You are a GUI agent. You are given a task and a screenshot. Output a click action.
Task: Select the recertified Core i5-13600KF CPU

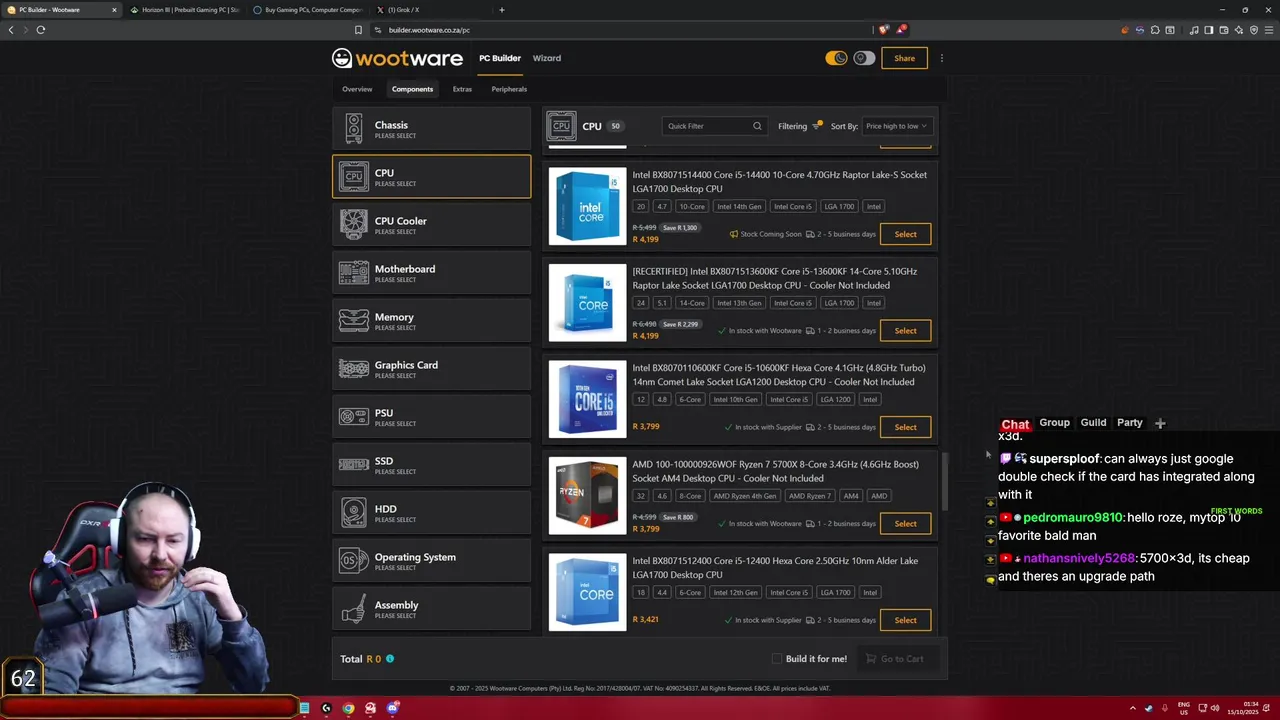point(905,331)
